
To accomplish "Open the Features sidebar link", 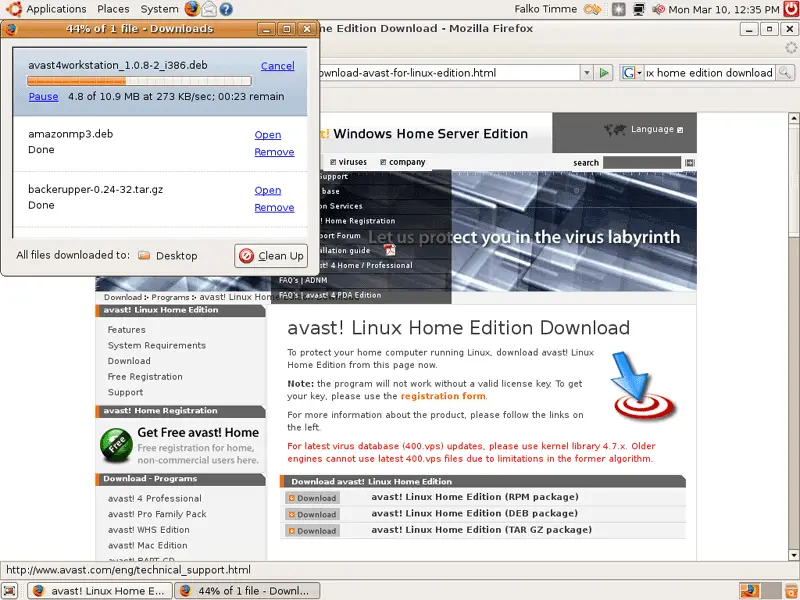I will (x=127, y=330).
